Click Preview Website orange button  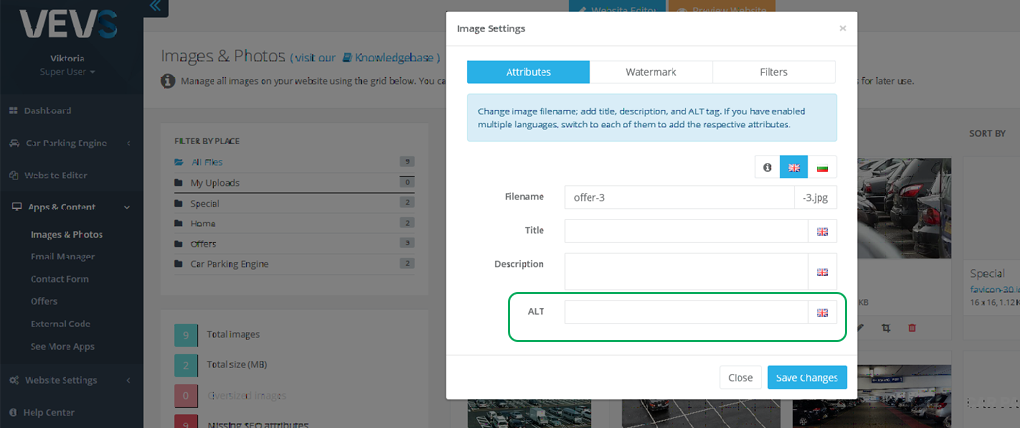(x=721, y=7)
